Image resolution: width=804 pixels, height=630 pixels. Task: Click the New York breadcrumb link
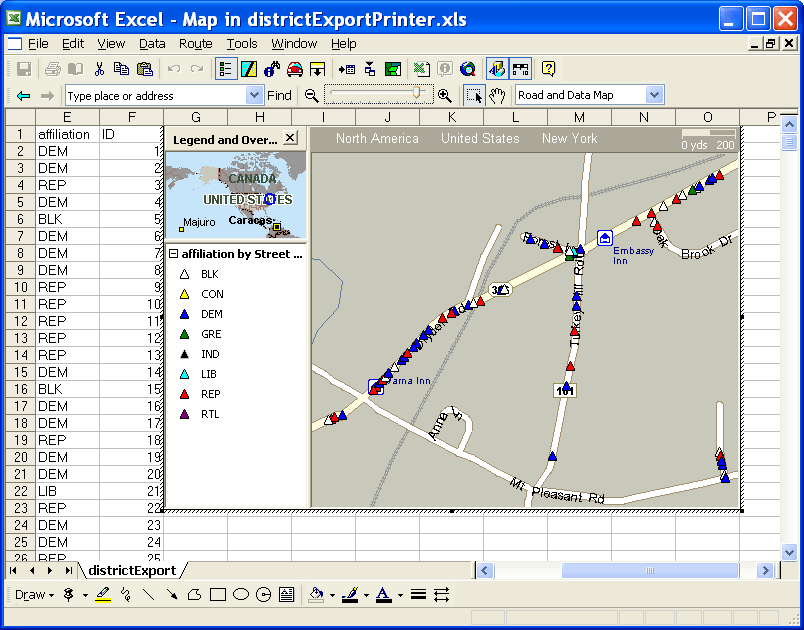pyautogui.click(x=569, y=138)
